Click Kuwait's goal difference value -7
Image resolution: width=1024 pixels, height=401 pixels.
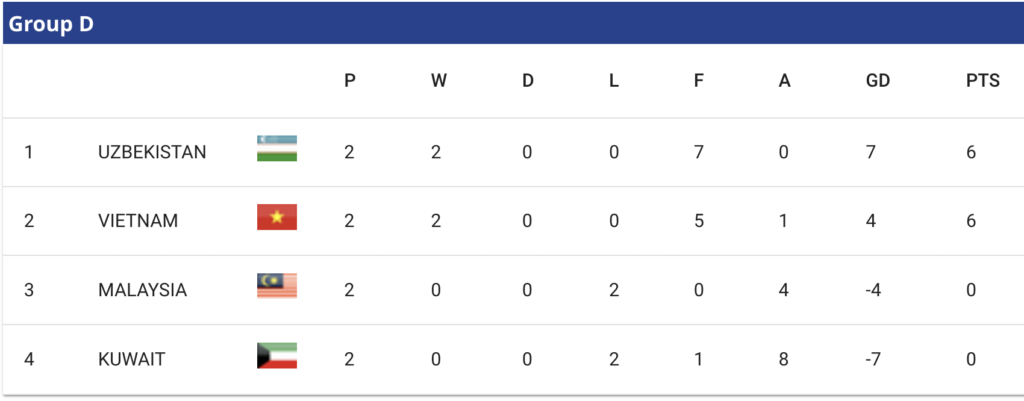coord(873,359)
